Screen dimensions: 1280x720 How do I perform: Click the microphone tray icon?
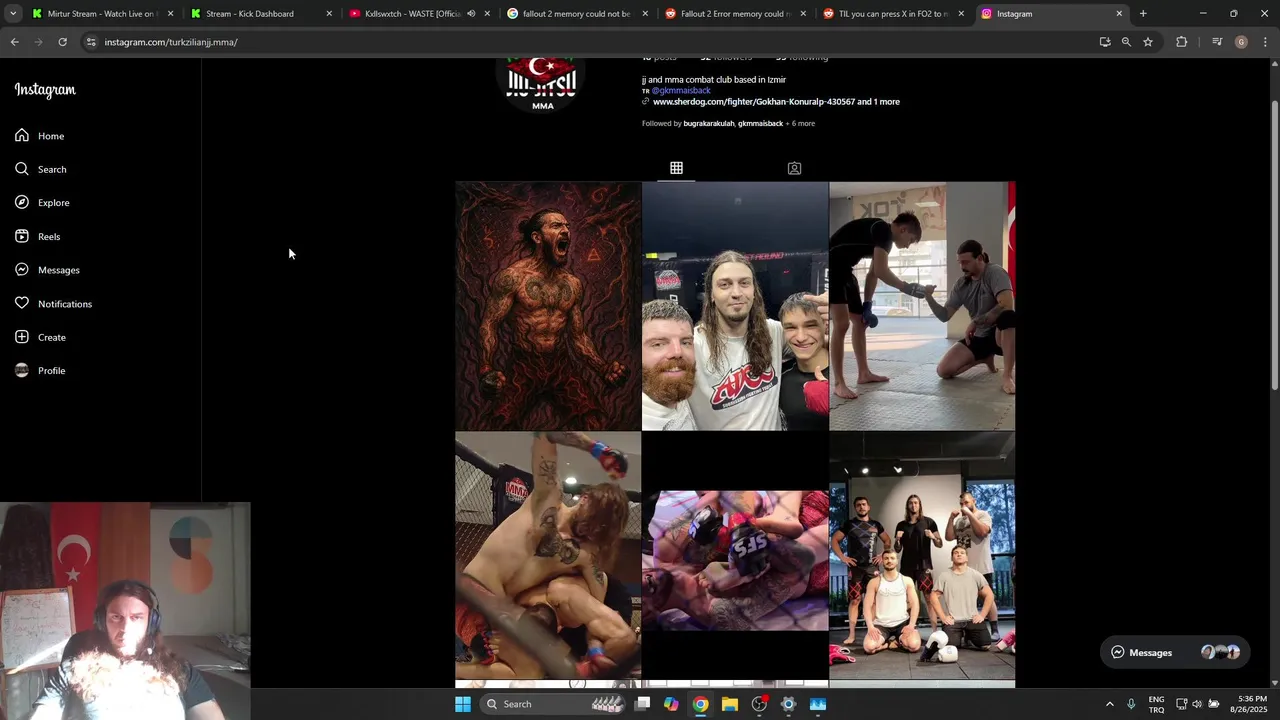[1131, 704]
